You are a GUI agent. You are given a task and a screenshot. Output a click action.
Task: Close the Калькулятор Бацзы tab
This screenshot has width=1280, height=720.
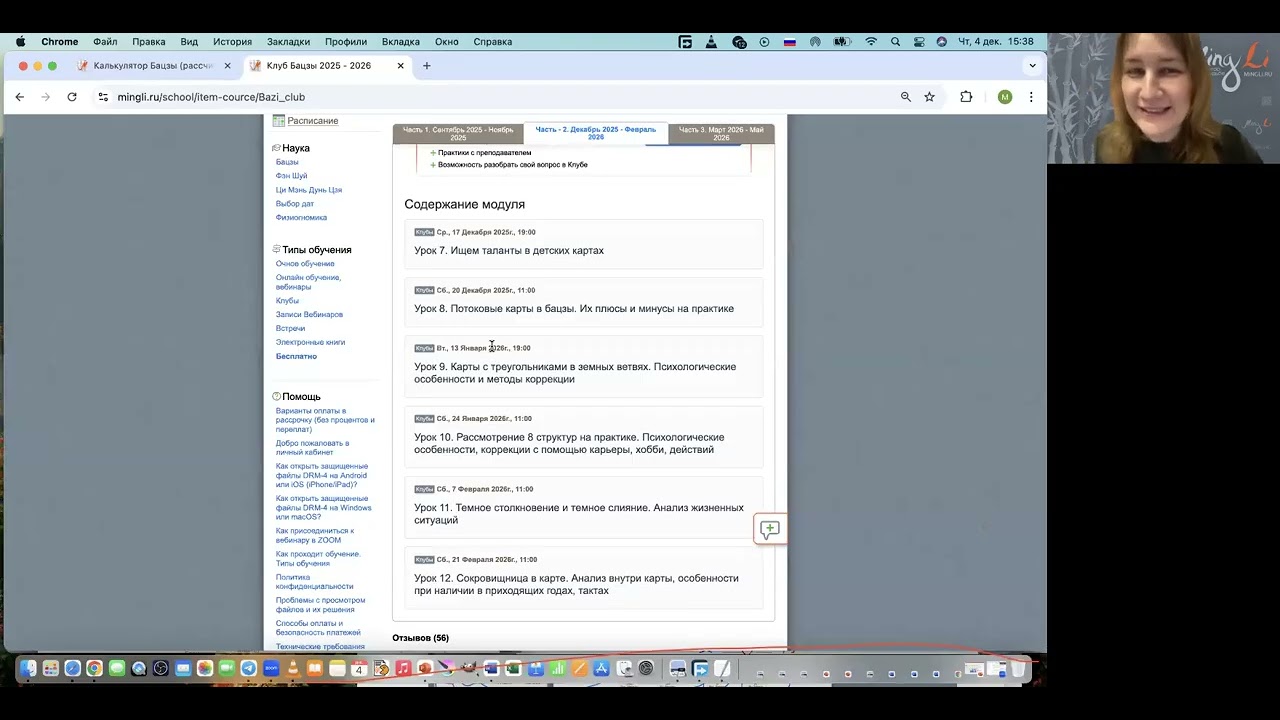point(227,66)
